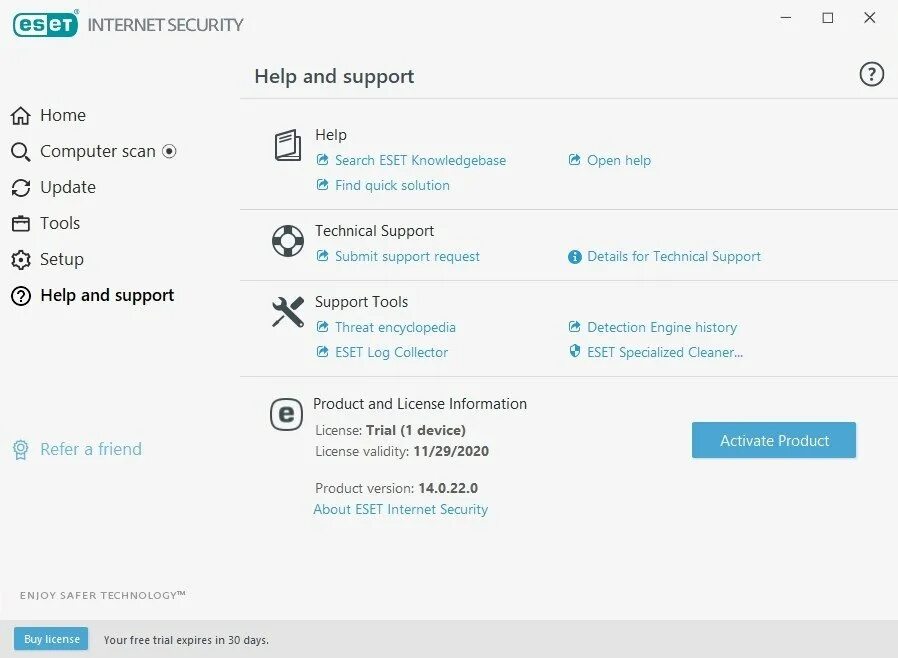Click the Tools briefcase icon
Image resolution: width=898 pixels, height=658 pixels.
point(21,224)
